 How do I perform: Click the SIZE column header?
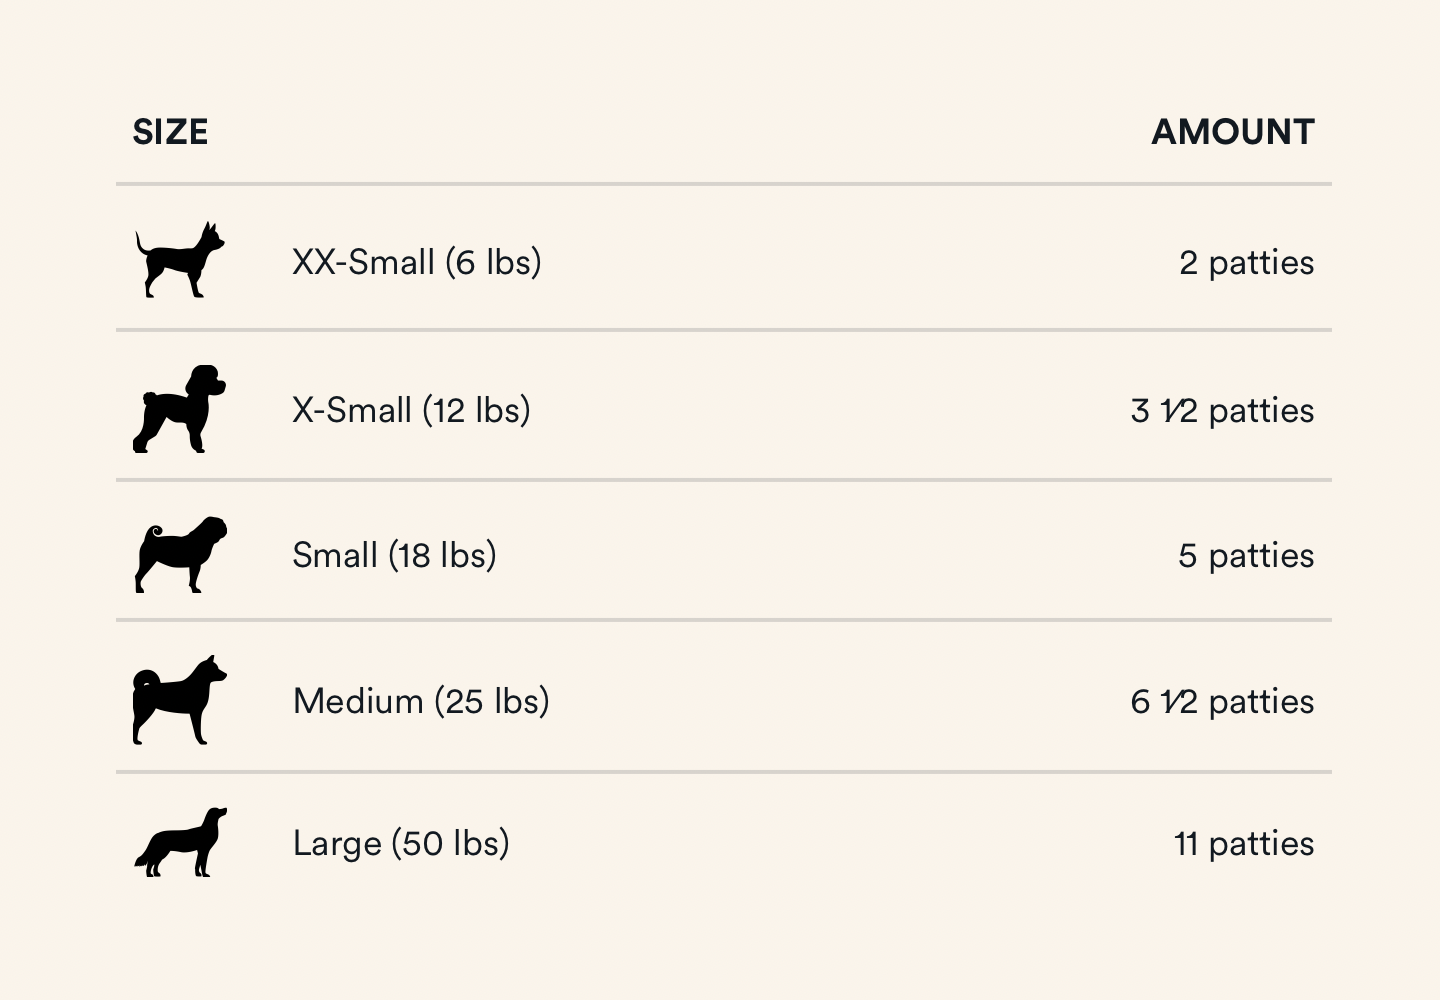[x=170, y=132]
